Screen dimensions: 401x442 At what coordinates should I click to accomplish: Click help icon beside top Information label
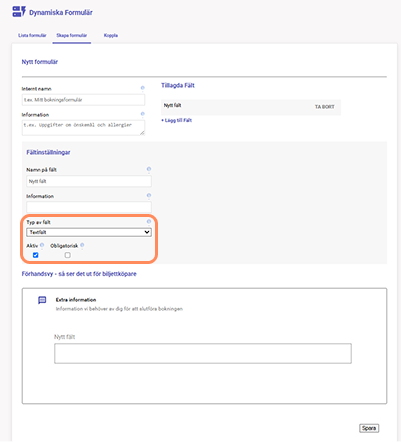pos(143,114)
